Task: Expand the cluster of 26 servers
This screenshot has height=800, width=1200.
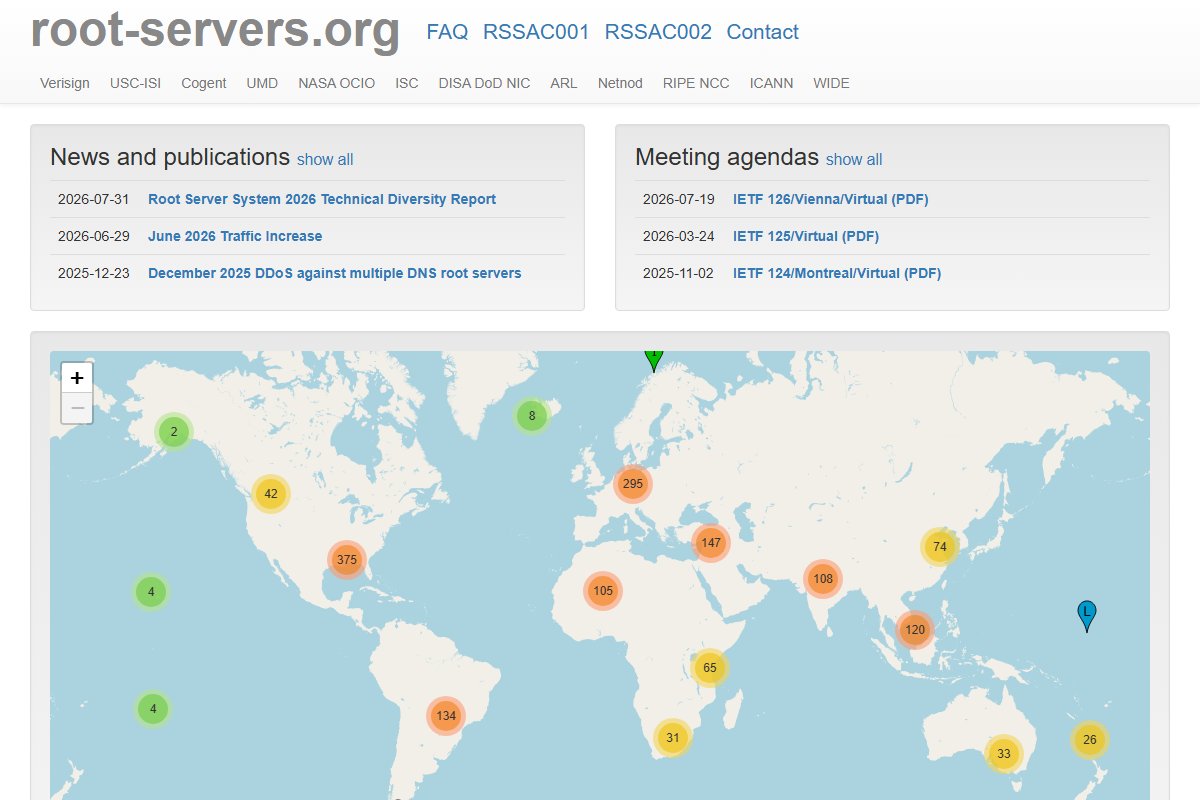Action: [1090, 740]
